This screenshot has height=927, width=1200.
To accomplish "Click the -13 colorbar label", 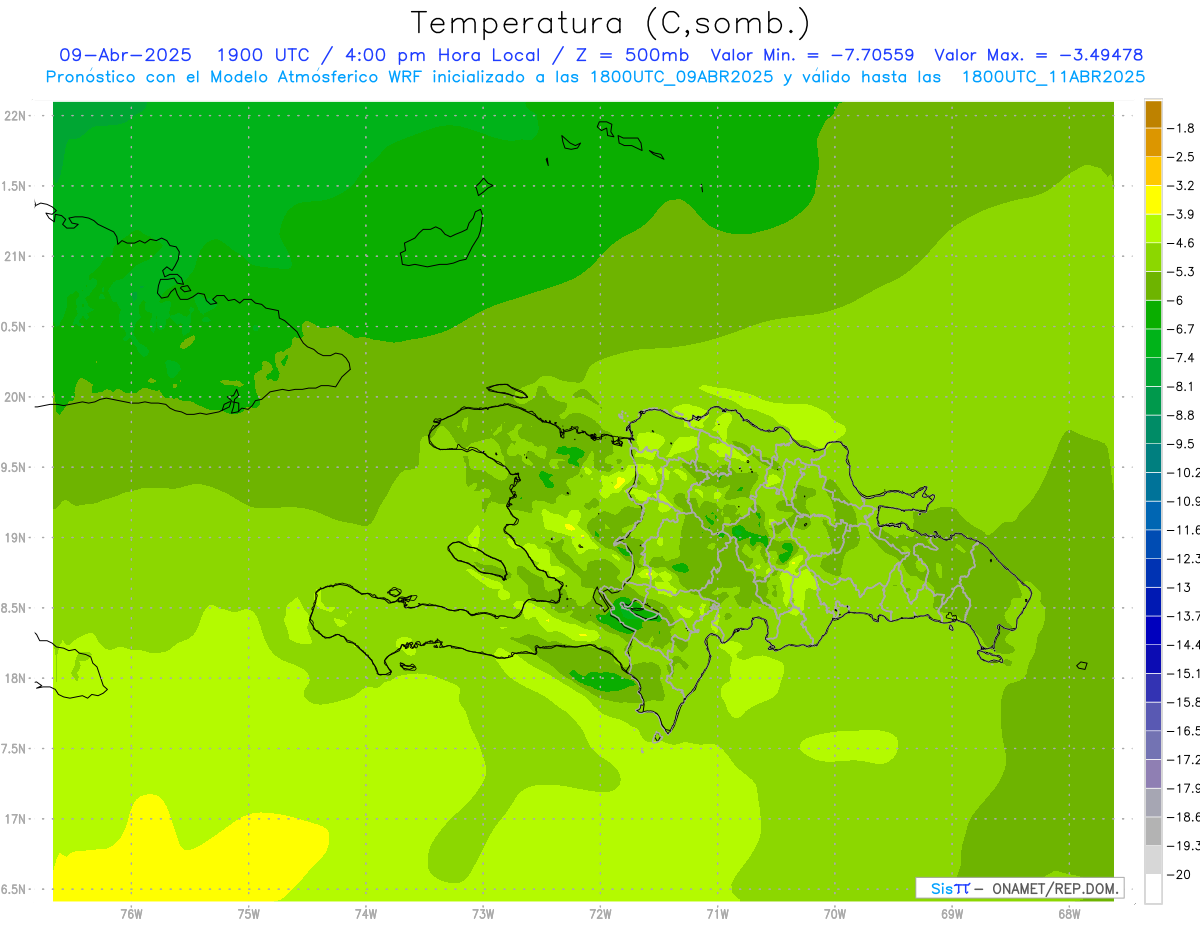I will click(1180, 588).
